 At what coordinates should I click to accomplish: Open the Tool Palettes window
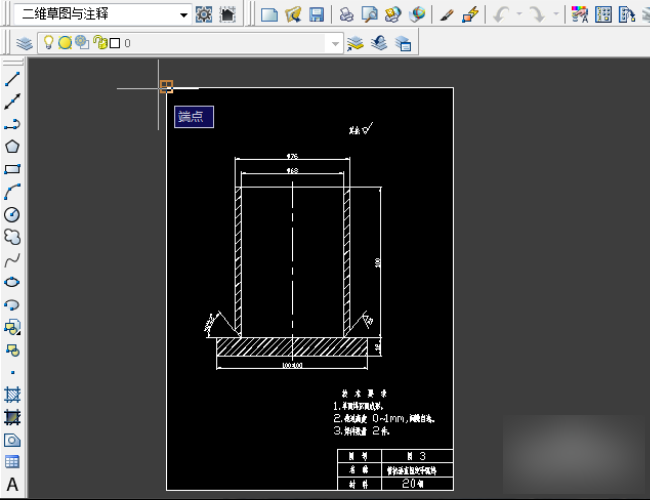point(626,15)
